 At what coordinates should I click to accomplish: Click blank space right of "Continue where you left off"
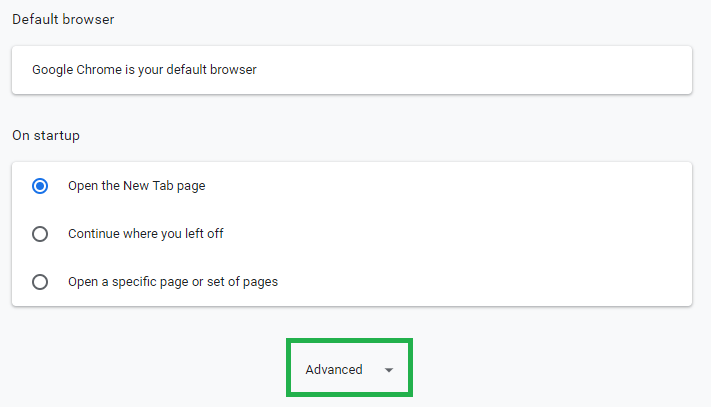tap(450, 234)
